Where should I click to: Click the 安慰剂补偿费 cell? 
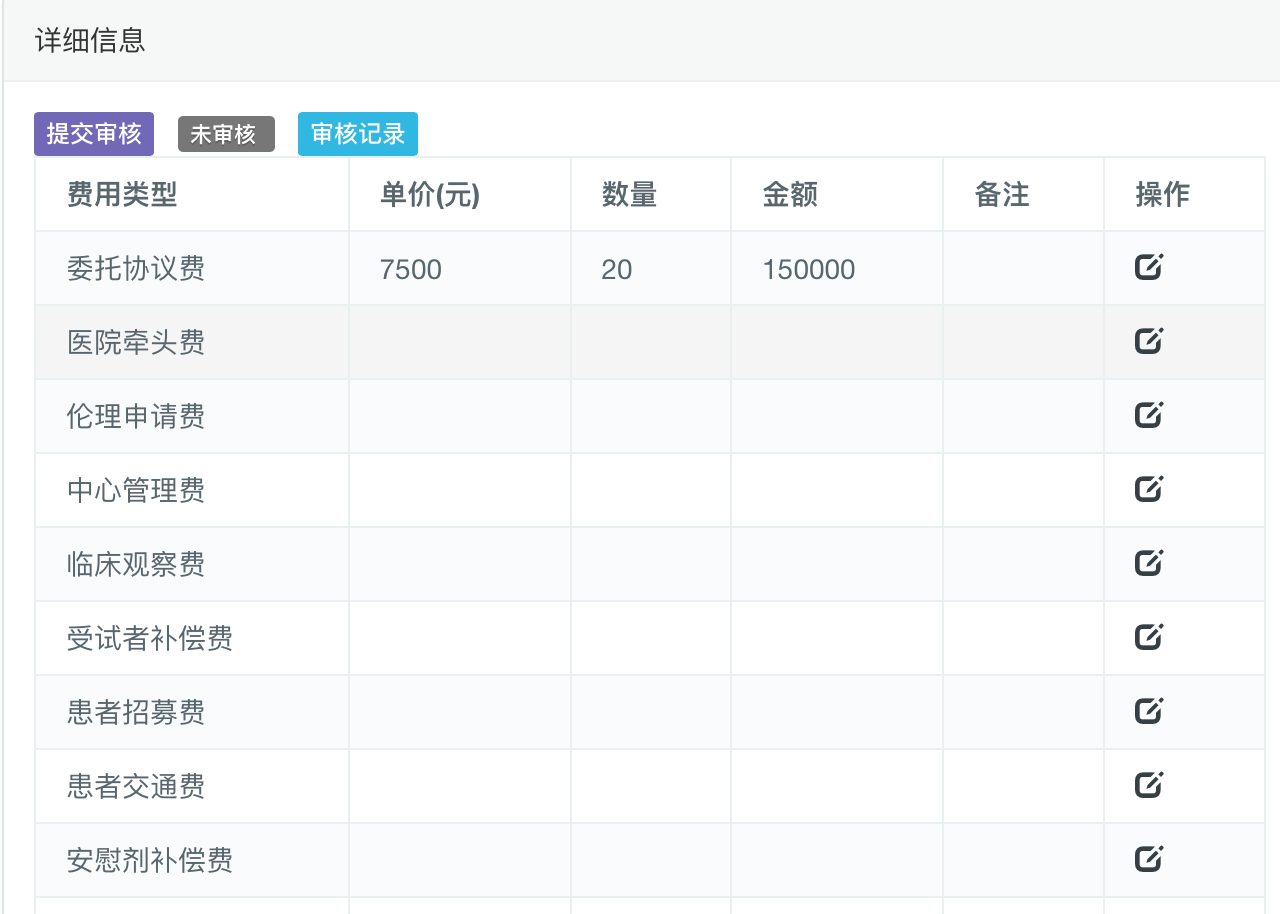(192, 860)
